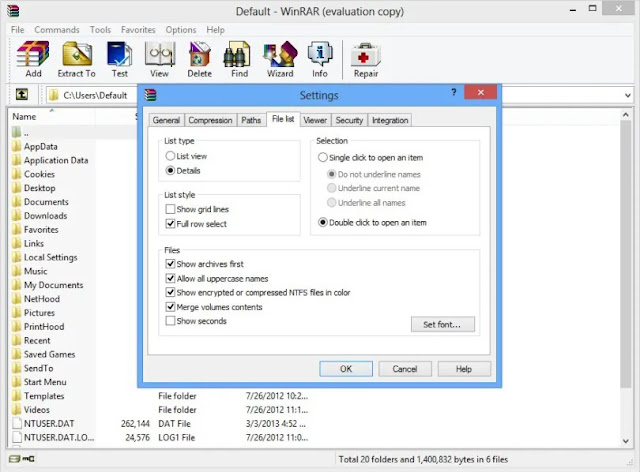
Task: Enable Show grid lines checkbox
Action: point(170,209)
